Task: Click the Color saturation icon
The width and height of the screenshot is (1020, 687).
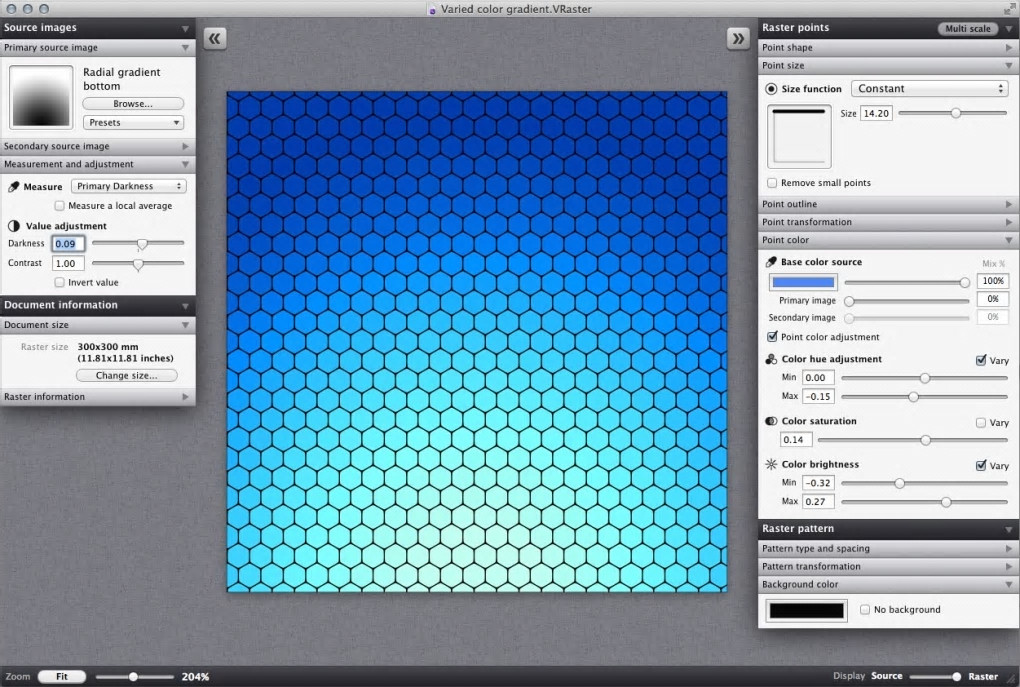Action: pyautogui.click(x=771, y=421)
